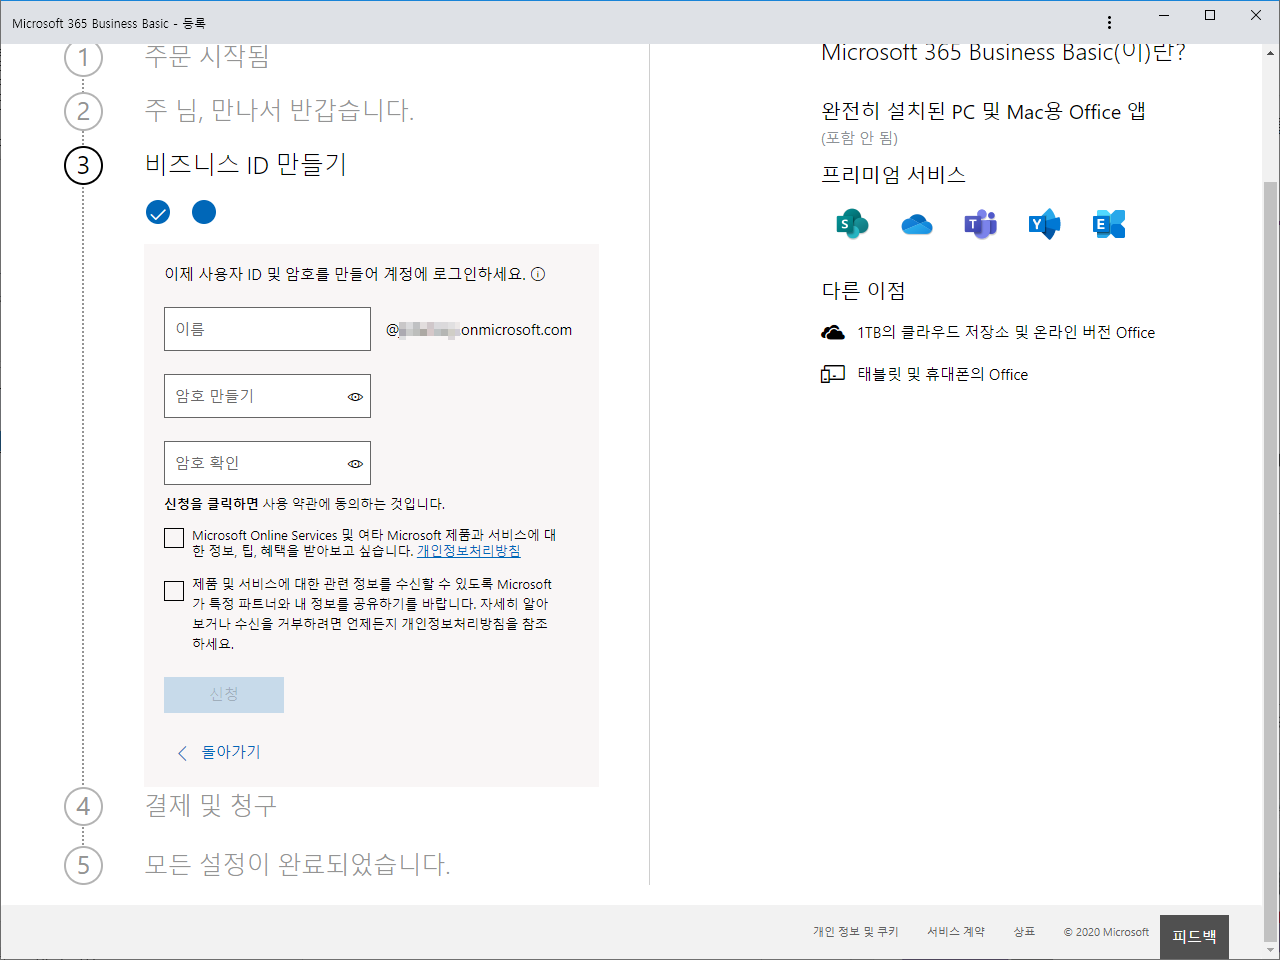This screenshot has width=1280, height=960.
Task: Click the © 2020 Microsoft footer text
Action: click(x=1106, y=932)
